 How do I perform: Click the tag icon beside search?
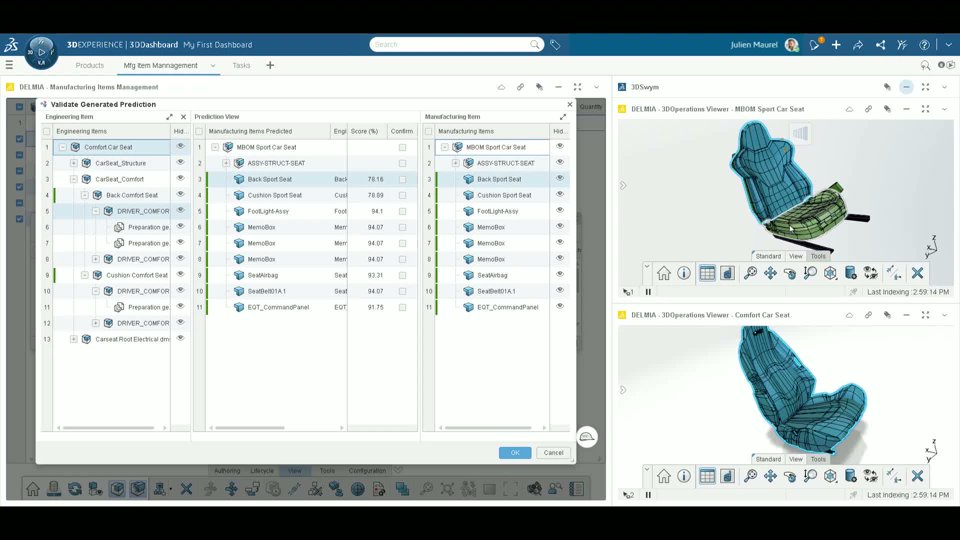tap(555, 45)
